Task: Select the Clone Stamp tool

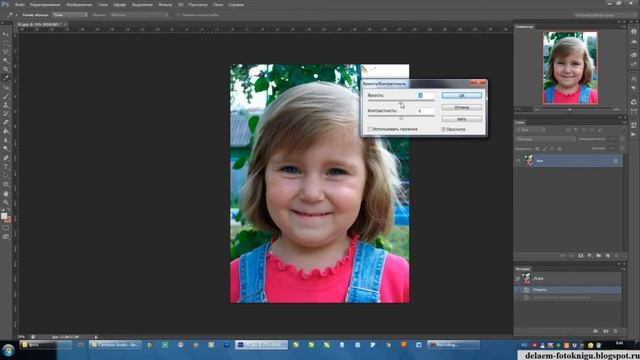Action: tap(6, 105)
